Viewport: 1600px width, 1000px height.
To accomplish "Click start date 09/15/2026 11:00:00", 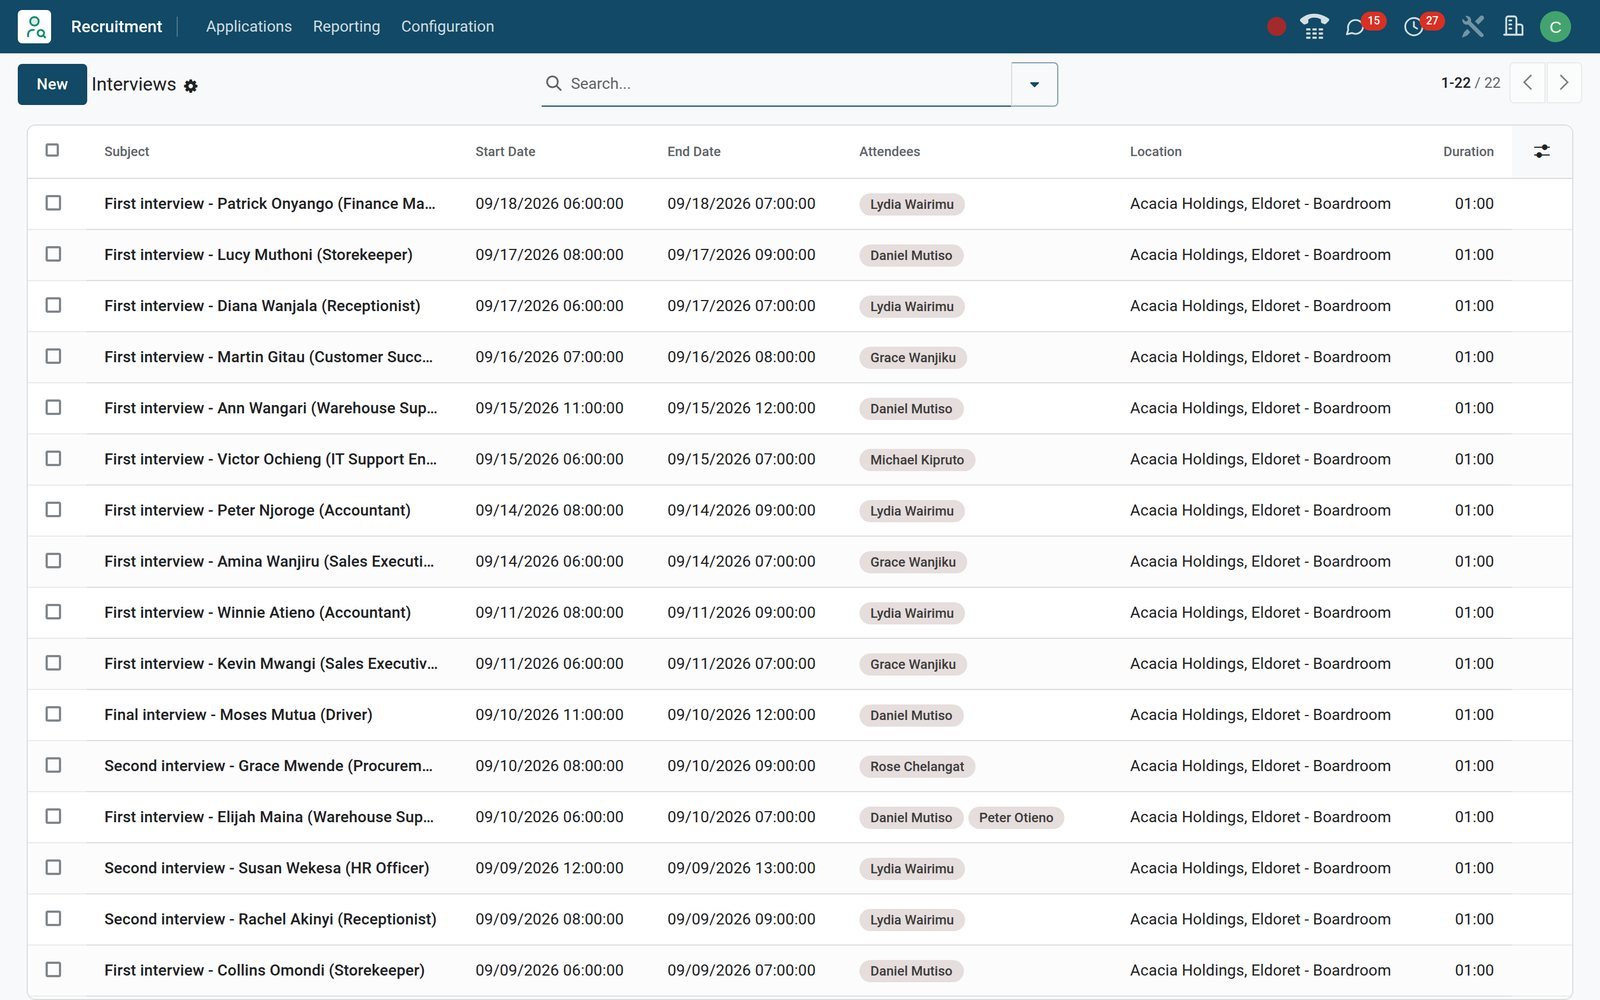I will tap(549, 408).
